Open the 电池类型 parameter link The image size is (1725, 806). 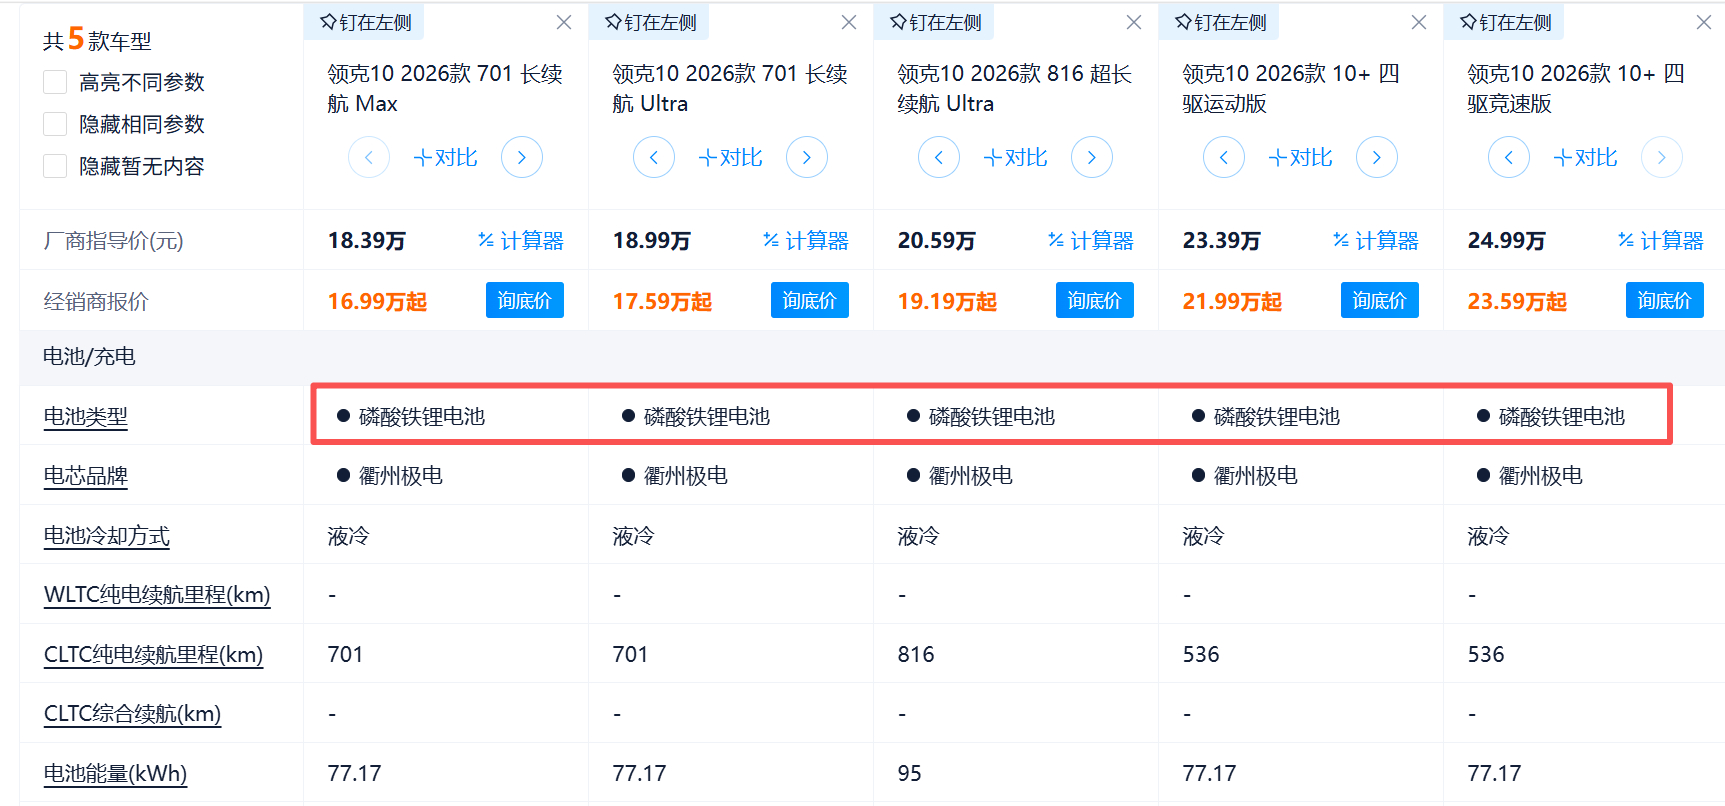pos(86,417)
